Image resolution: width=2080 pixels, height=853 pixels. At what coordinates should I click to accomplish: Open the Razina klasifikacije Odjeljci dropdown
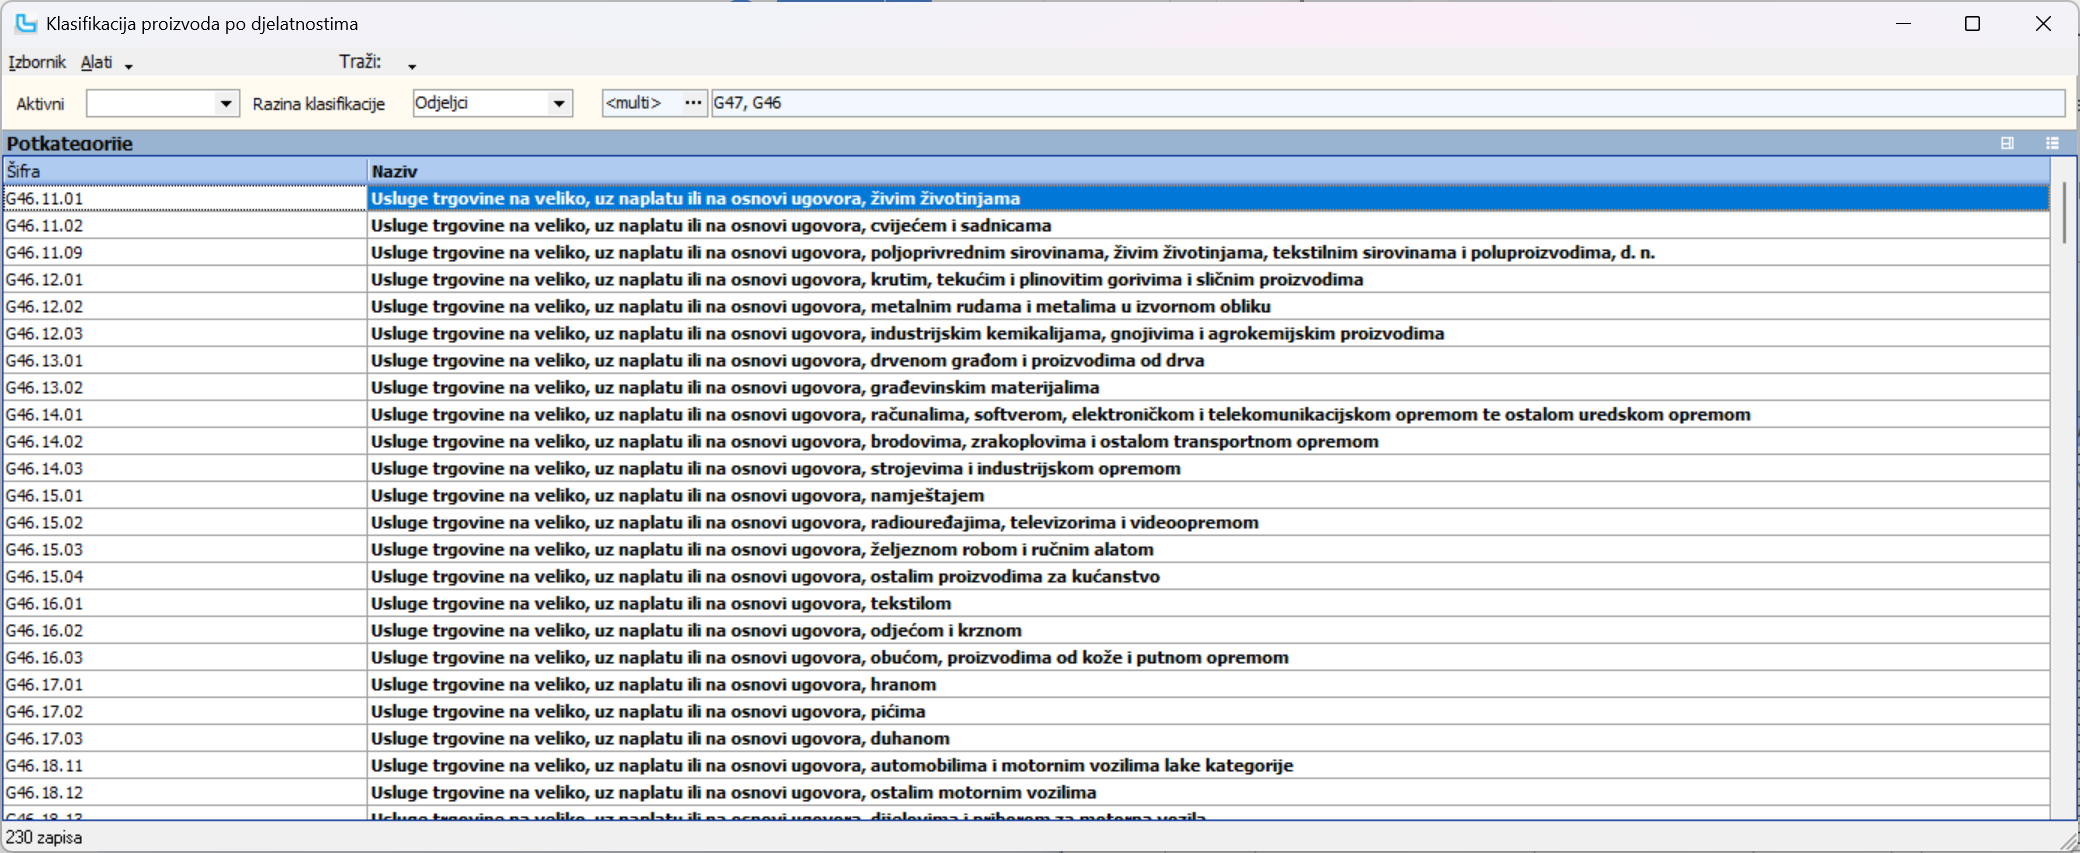(x=559, y=104)
